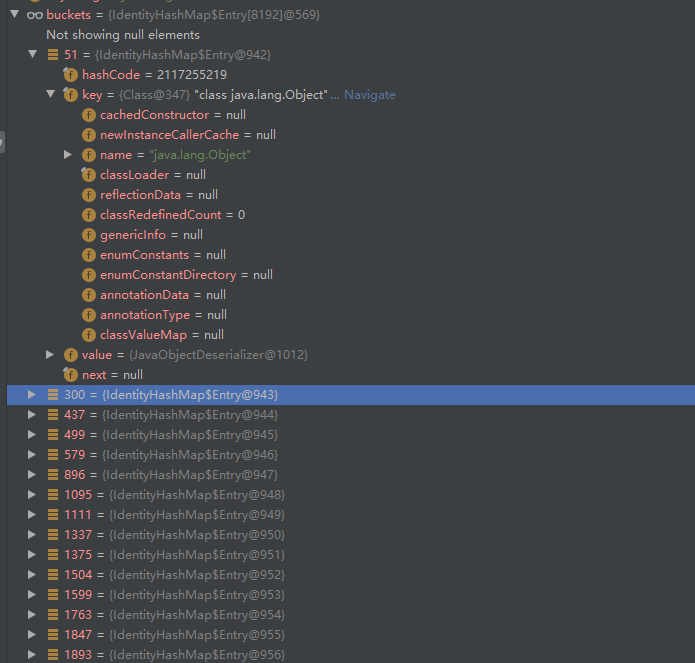
Task: Select the 'Not showing null elements' message
Action: [x=123, y=35]
